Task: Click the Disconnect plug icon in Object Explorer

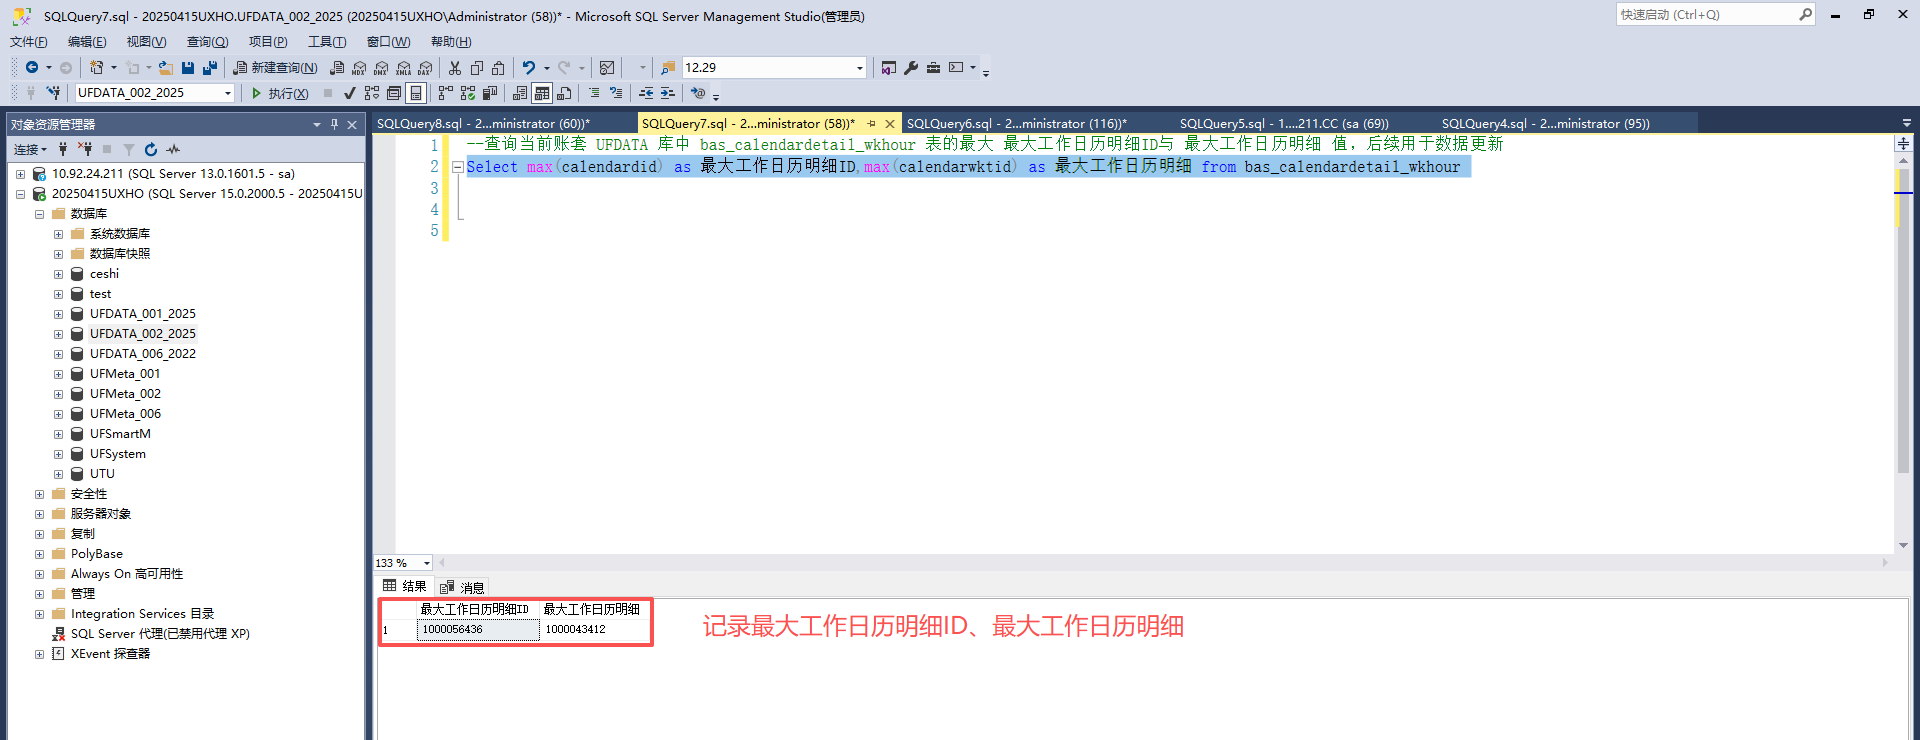Action: click(85, 149)
